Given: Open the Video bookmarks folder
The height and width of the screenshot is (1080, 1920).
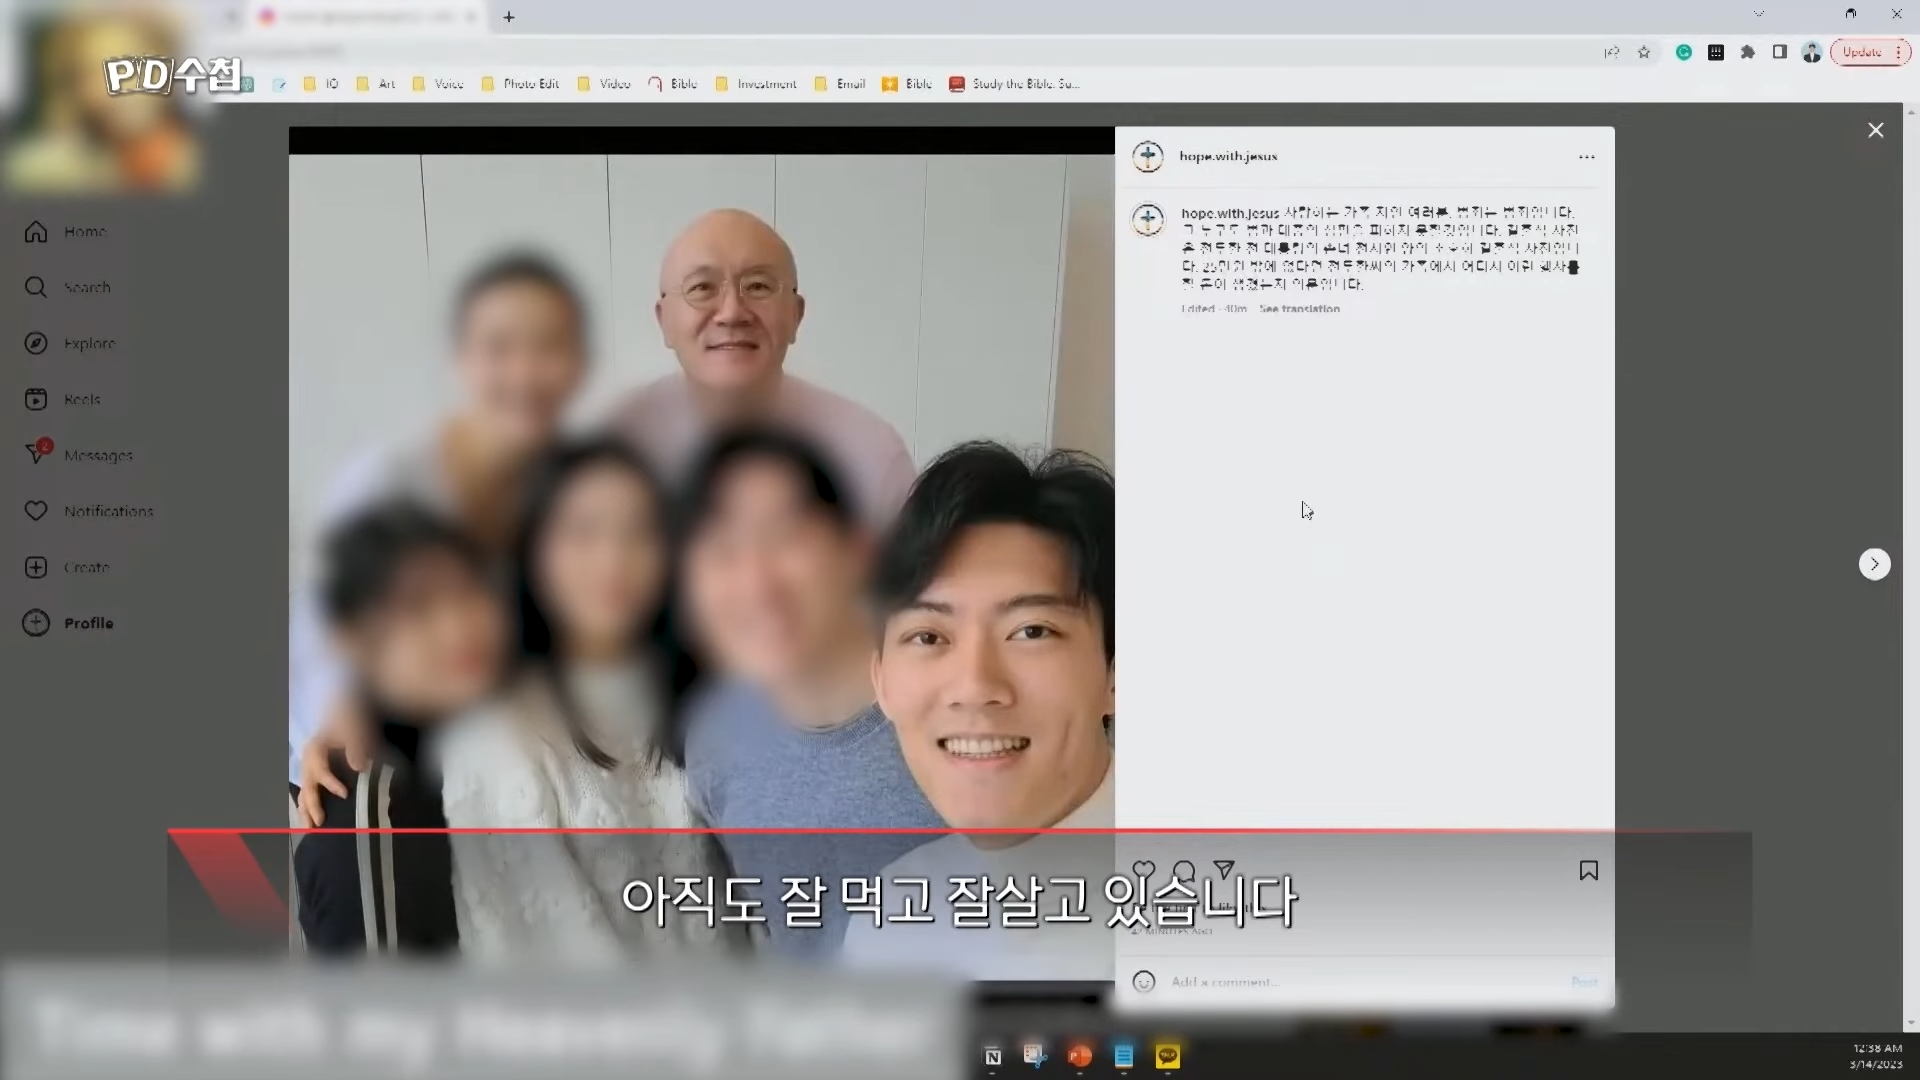Looking at the screenshot, I should click(604, 84).
